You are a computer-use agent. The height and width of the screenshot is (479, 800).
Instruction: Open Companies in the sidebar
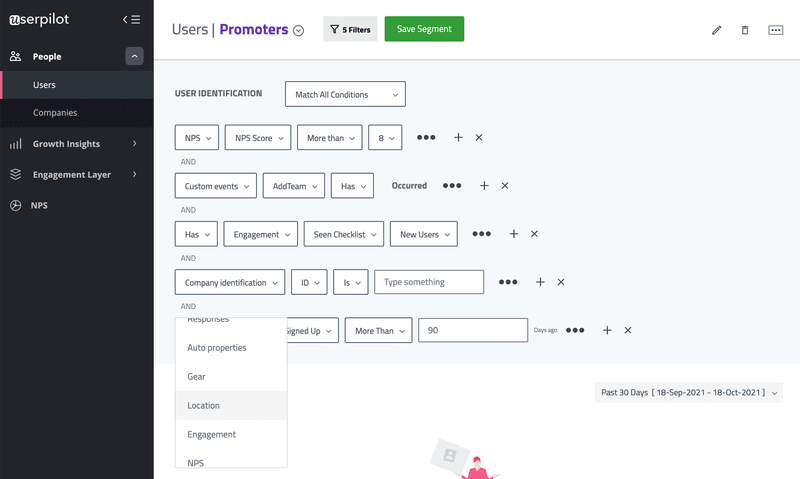[55, 113]
